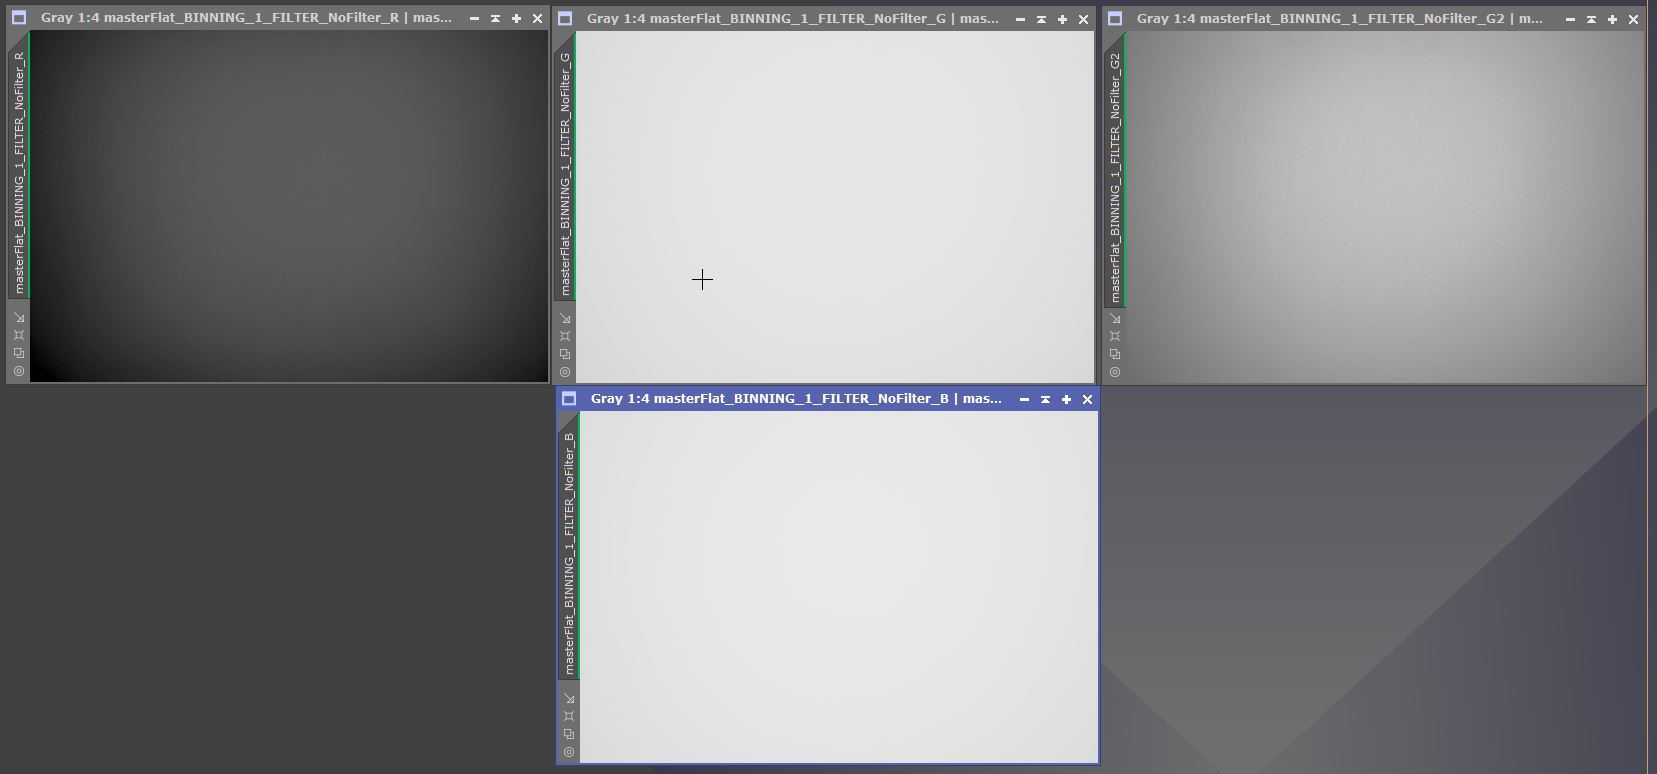Click four-corner fit icon in NoFilter_G window

(565, 336)
